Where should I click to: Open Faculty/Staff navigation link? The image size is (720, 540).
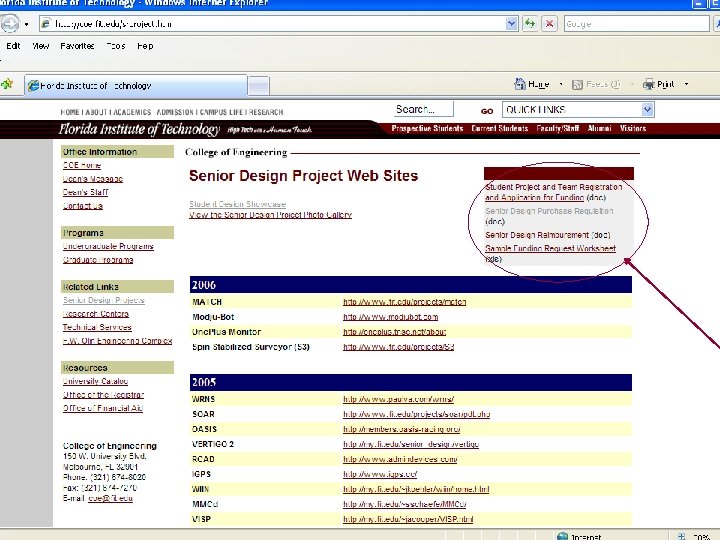(557, 129)
